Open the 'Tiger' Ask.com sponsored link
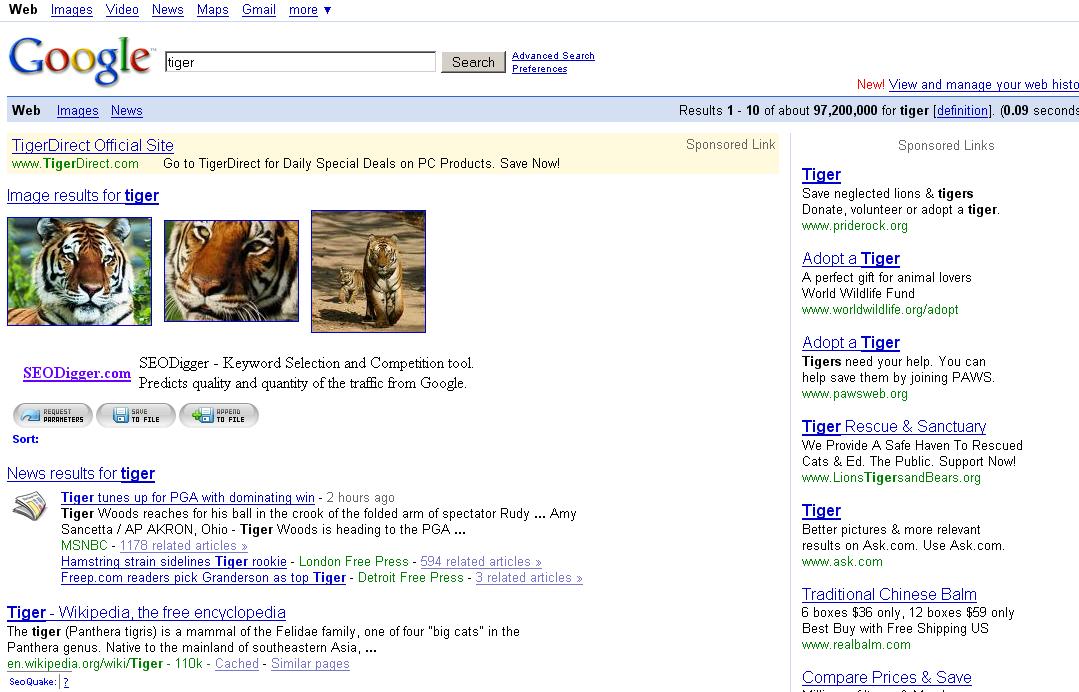Image resolution: width=1079 pixels, height=692 pixels. pyautogui.click(x=822, y=510)
